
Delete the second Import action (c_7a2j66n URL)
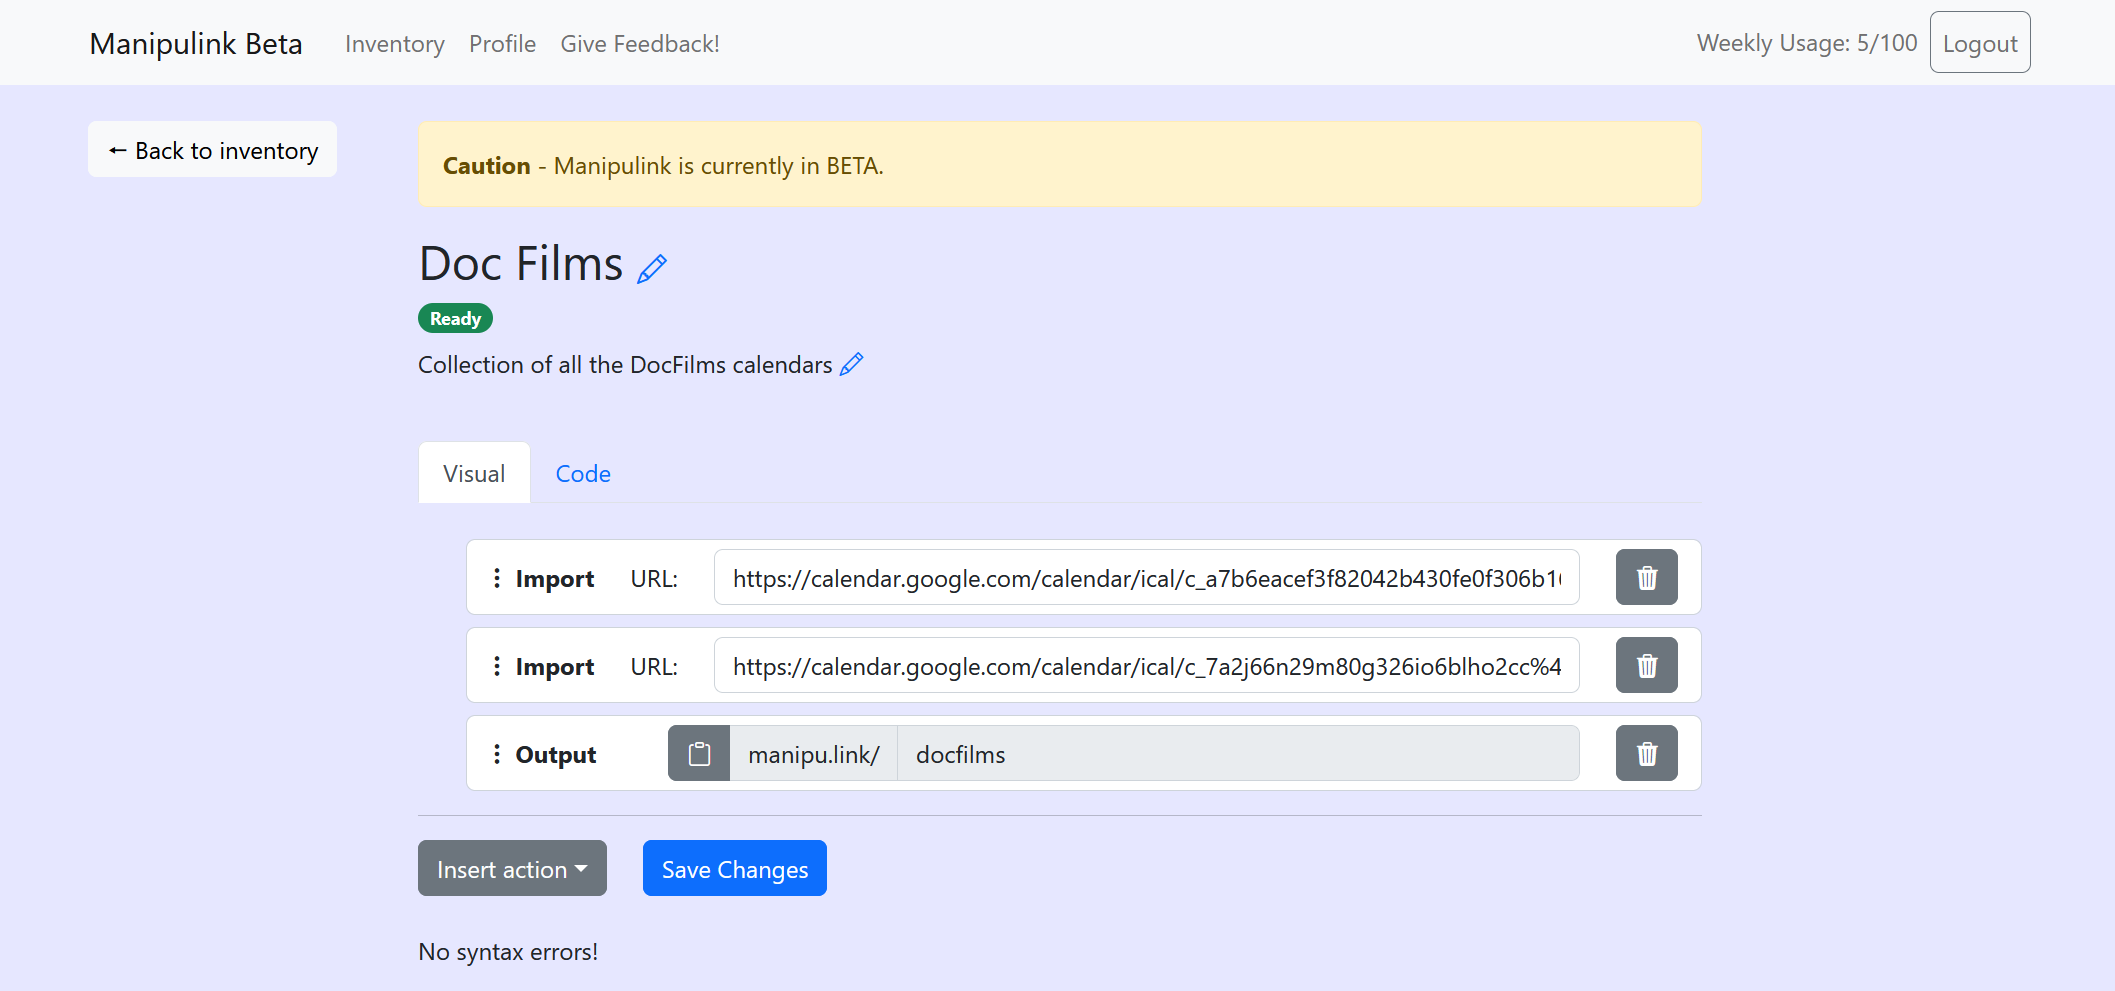(x=1646, y=665)
